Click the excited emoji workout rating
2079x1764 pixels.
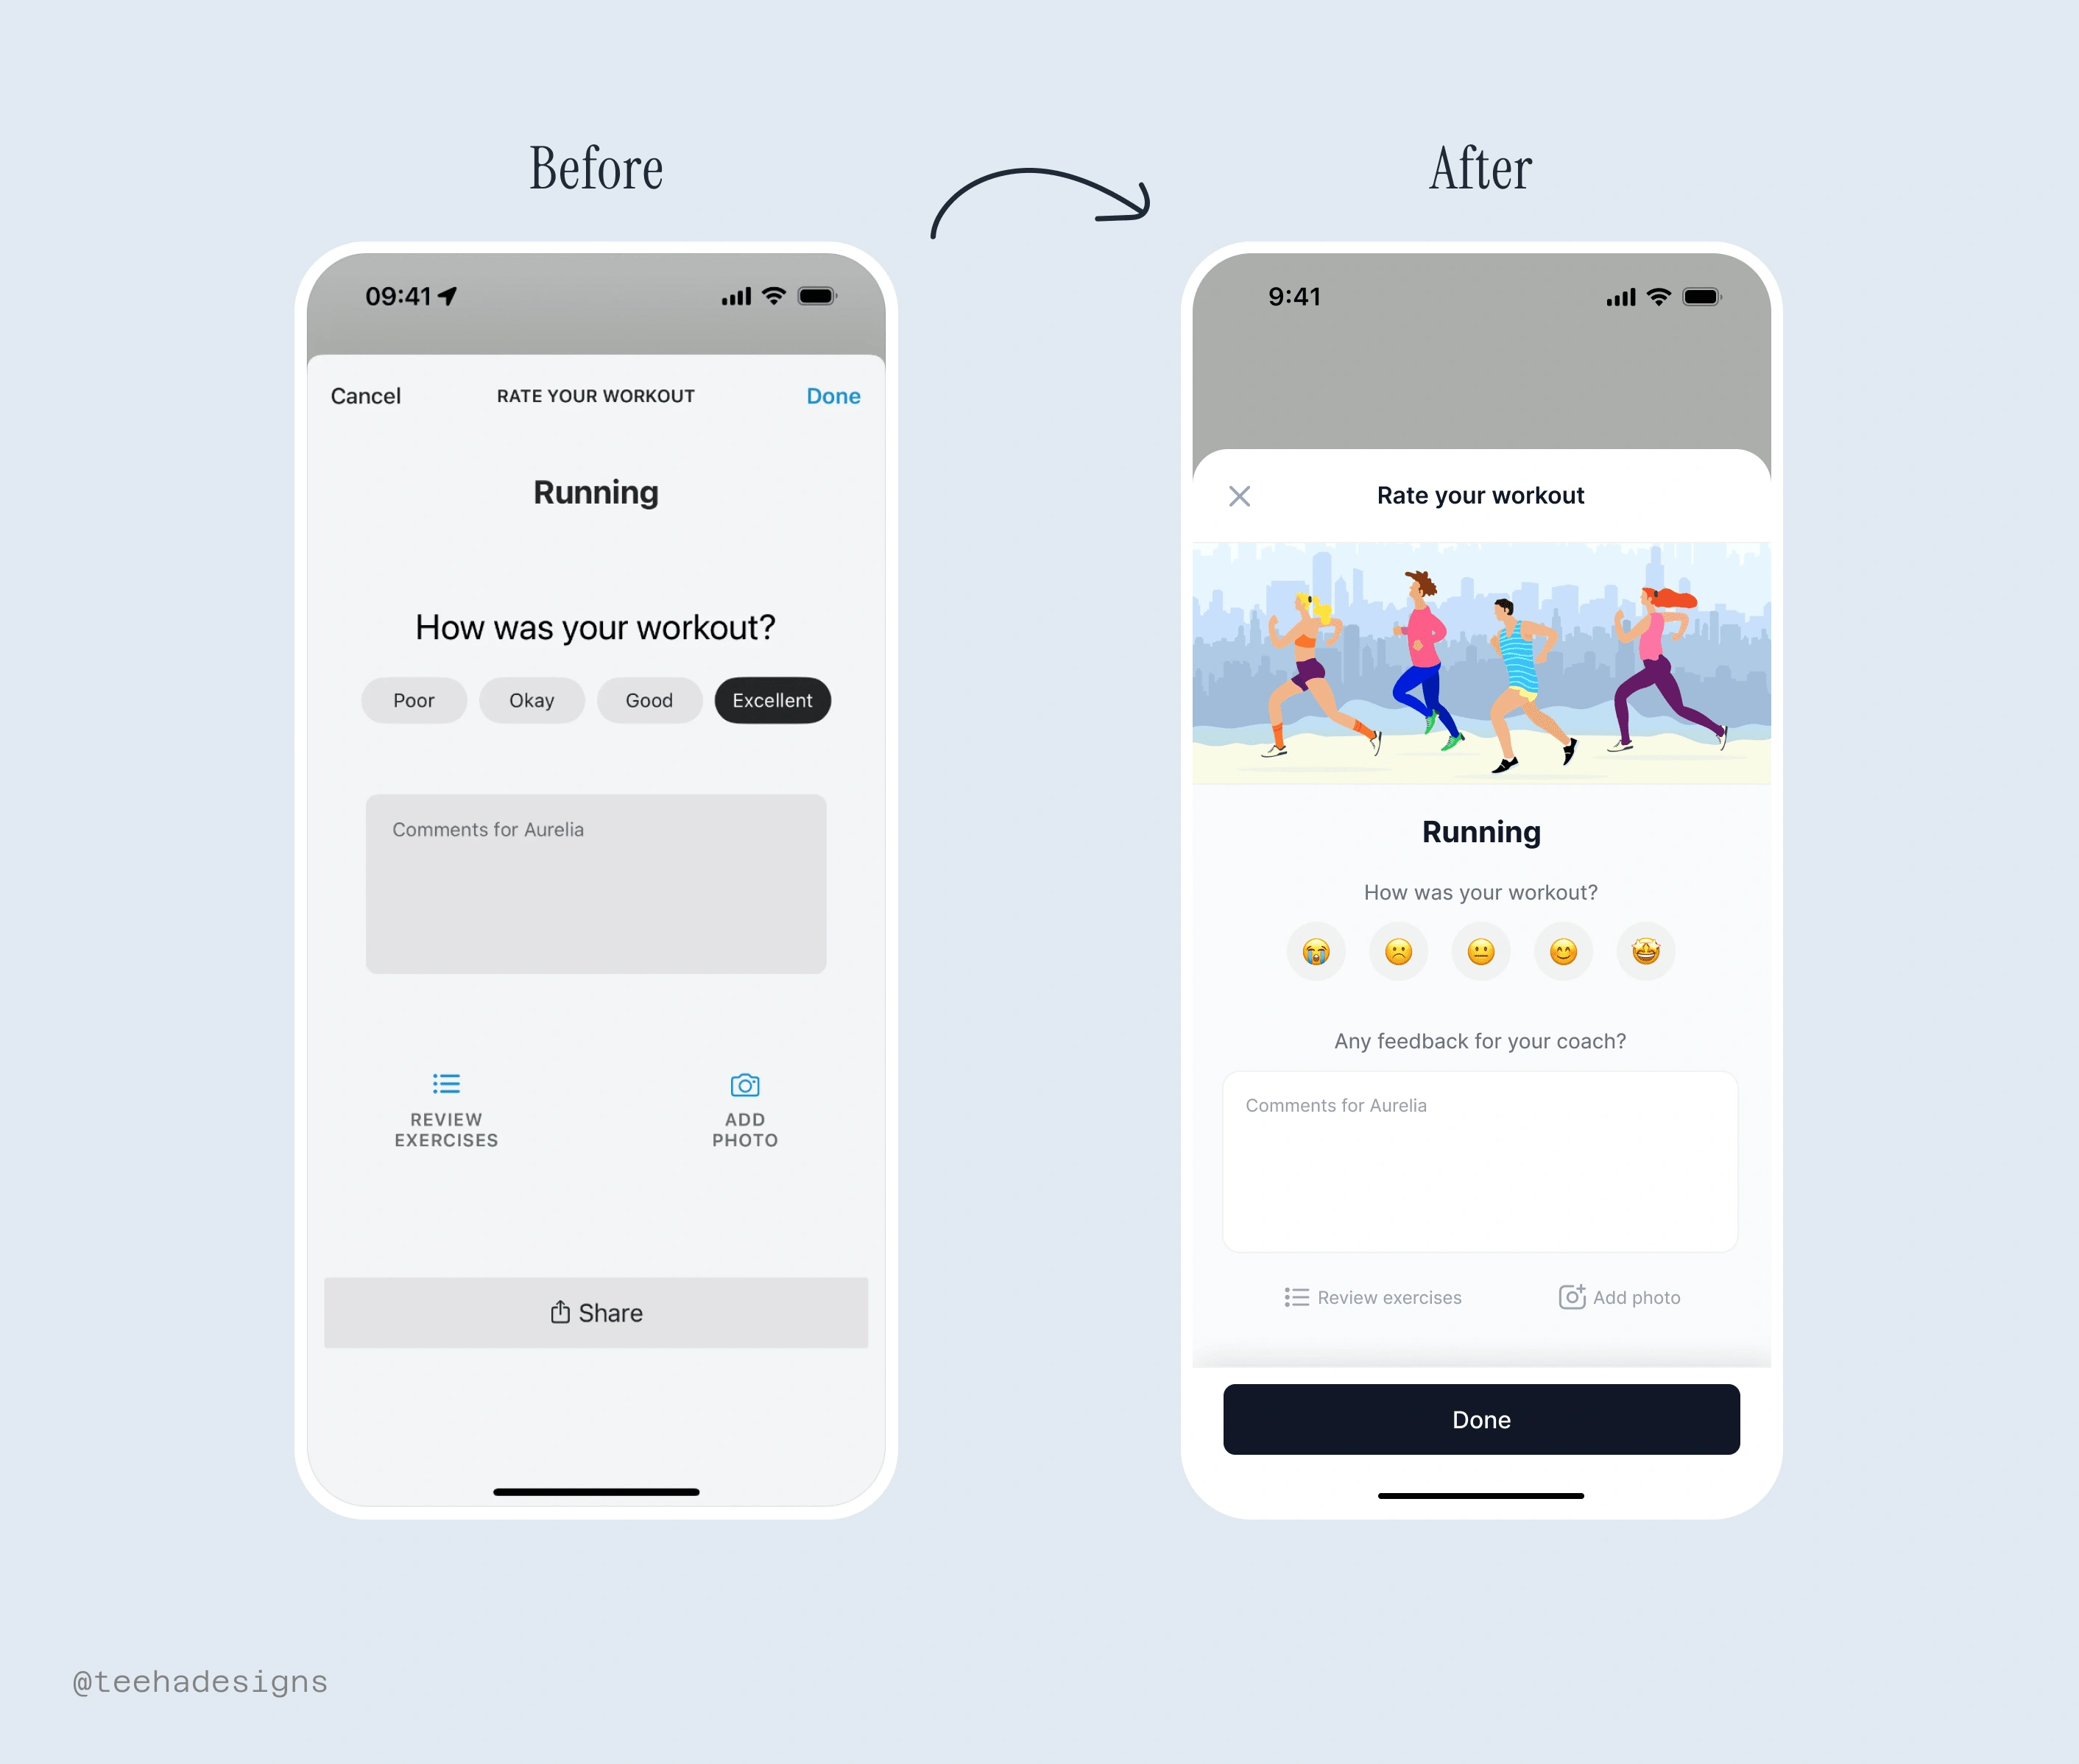tap(1645, 950)
